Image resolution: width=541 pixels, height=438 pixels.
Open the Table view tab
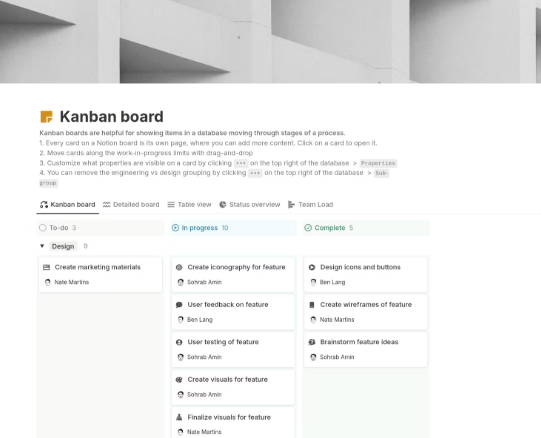[x=189, y=205]
